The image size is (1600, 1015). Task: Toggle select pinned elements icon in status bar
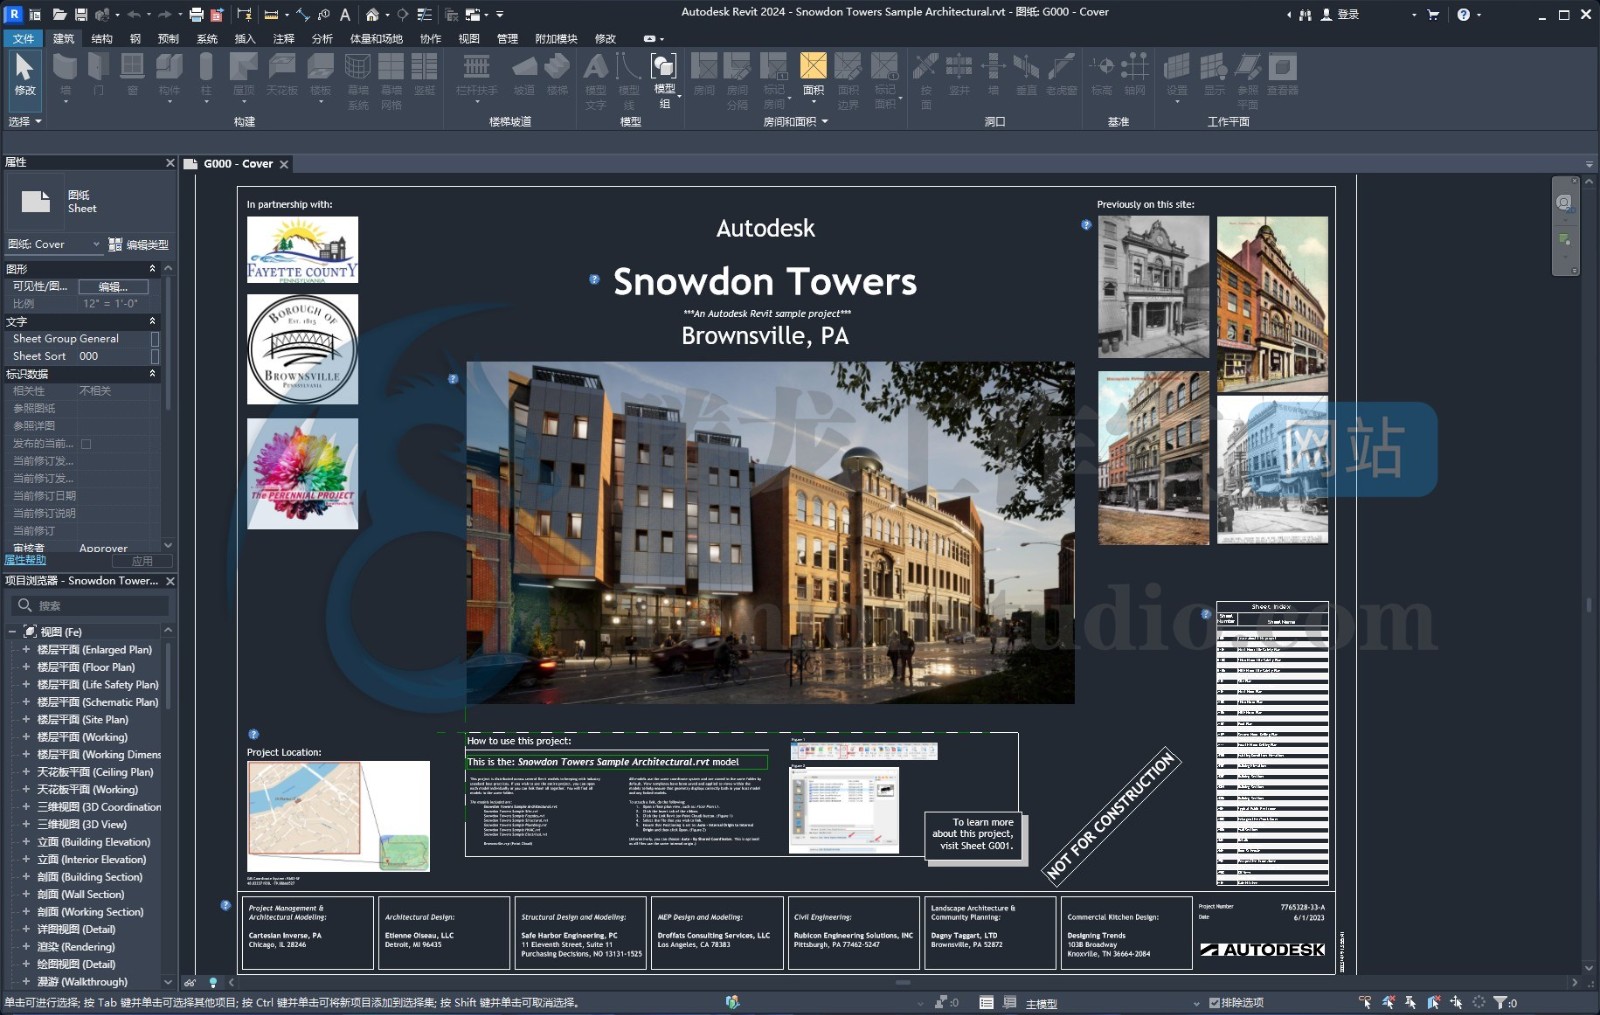(x=1410, y=1002)
